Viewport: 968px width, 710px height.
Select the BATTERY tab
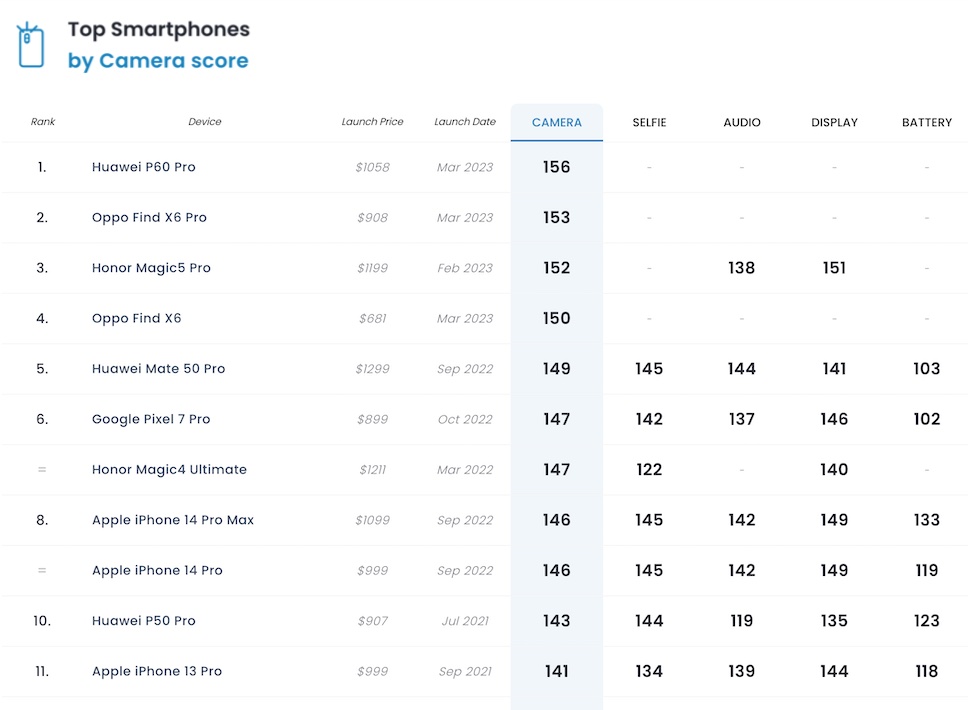927,122
